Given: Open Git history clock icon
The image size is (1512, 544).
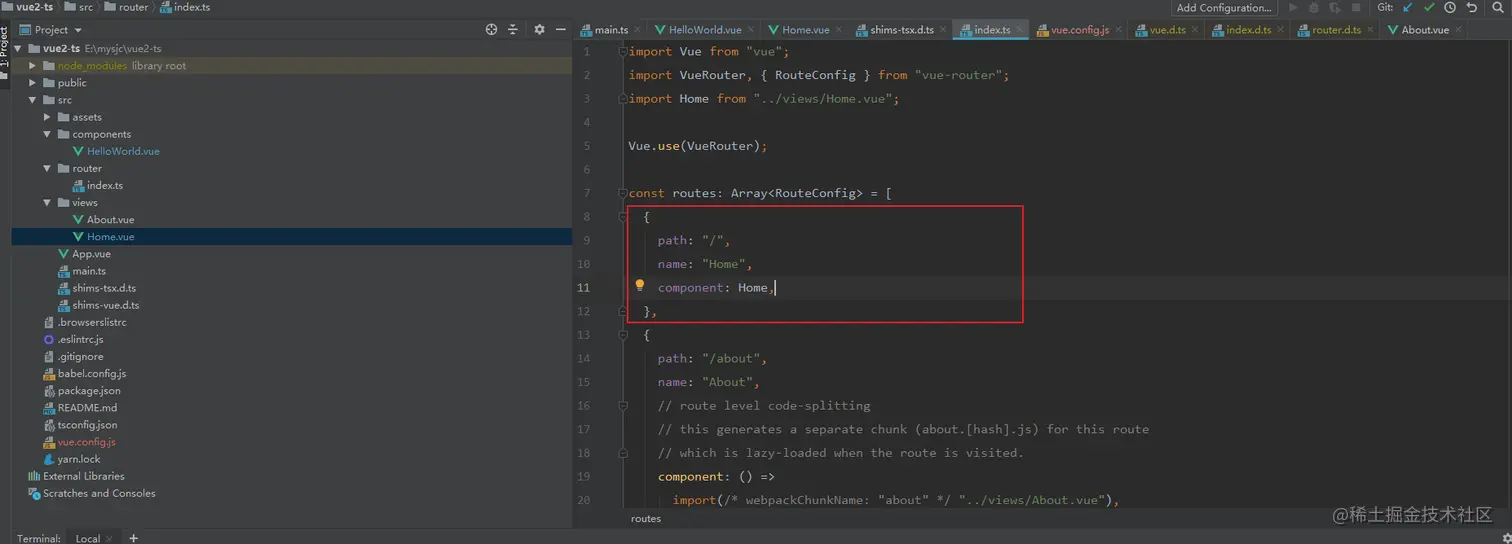Looking at the screenshot, I should (x=1450, y=8).
